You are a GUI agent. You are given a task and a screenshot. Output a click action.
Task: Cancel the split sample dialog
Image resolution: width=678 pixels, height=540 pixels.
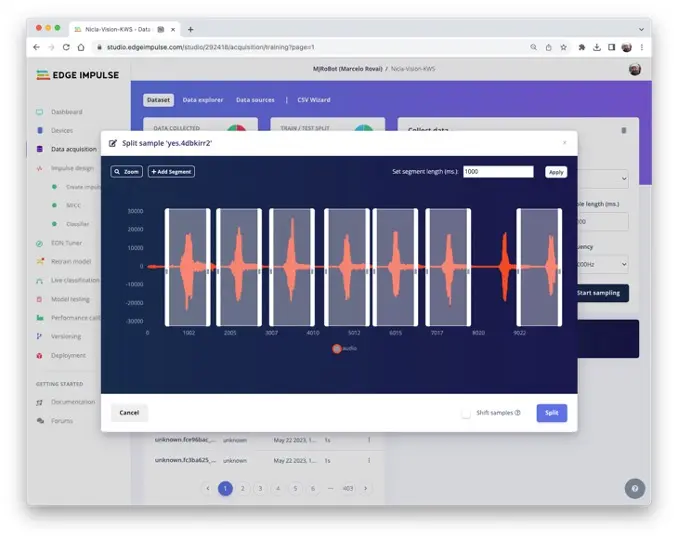coord(129,412)
